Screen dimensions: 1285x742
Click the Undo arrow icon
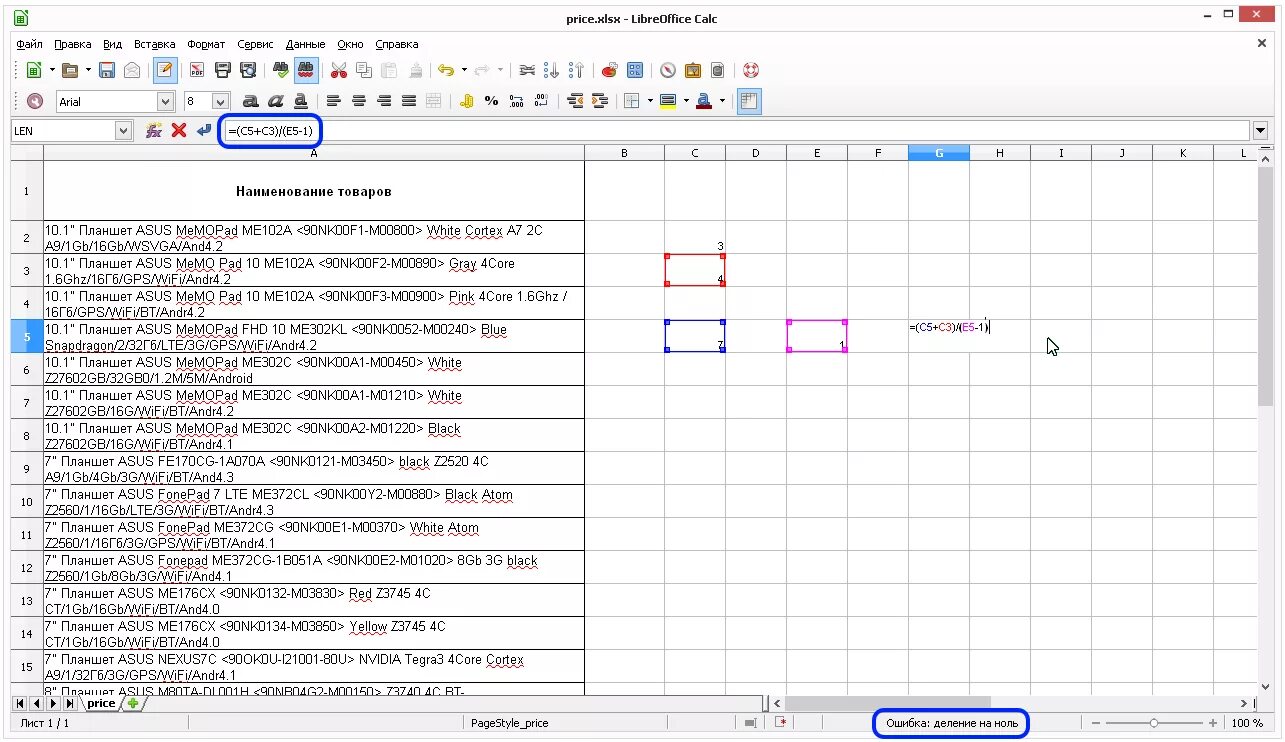tap(445, 70)
